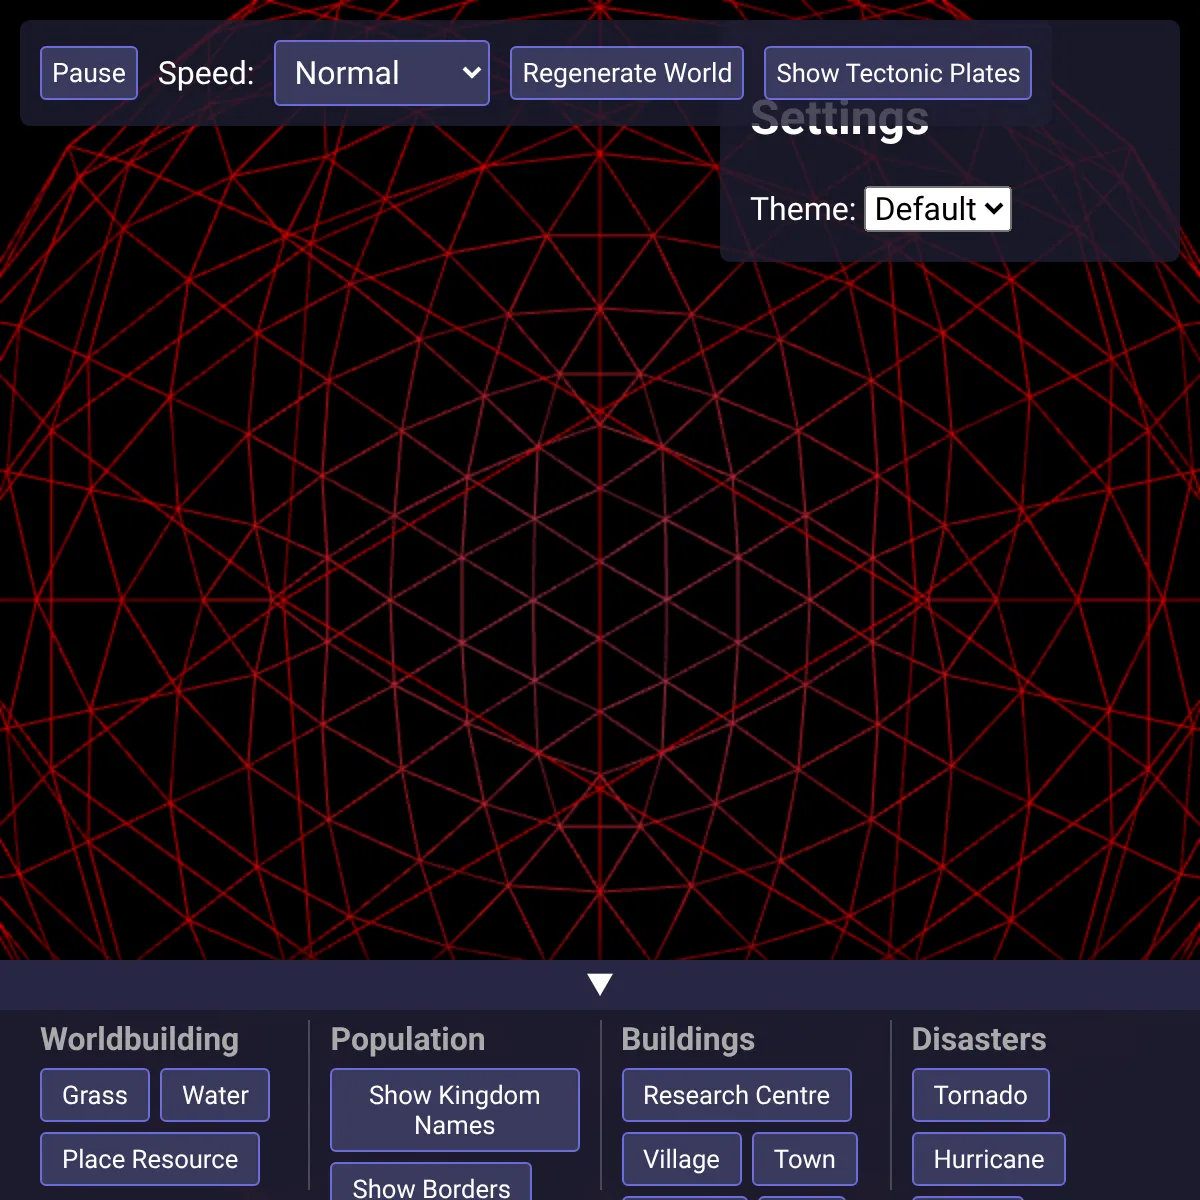Image resolution: width=1200 pixels, height=1200 pixels.
Task: Click the Speed: label
Action: (206, 73)
